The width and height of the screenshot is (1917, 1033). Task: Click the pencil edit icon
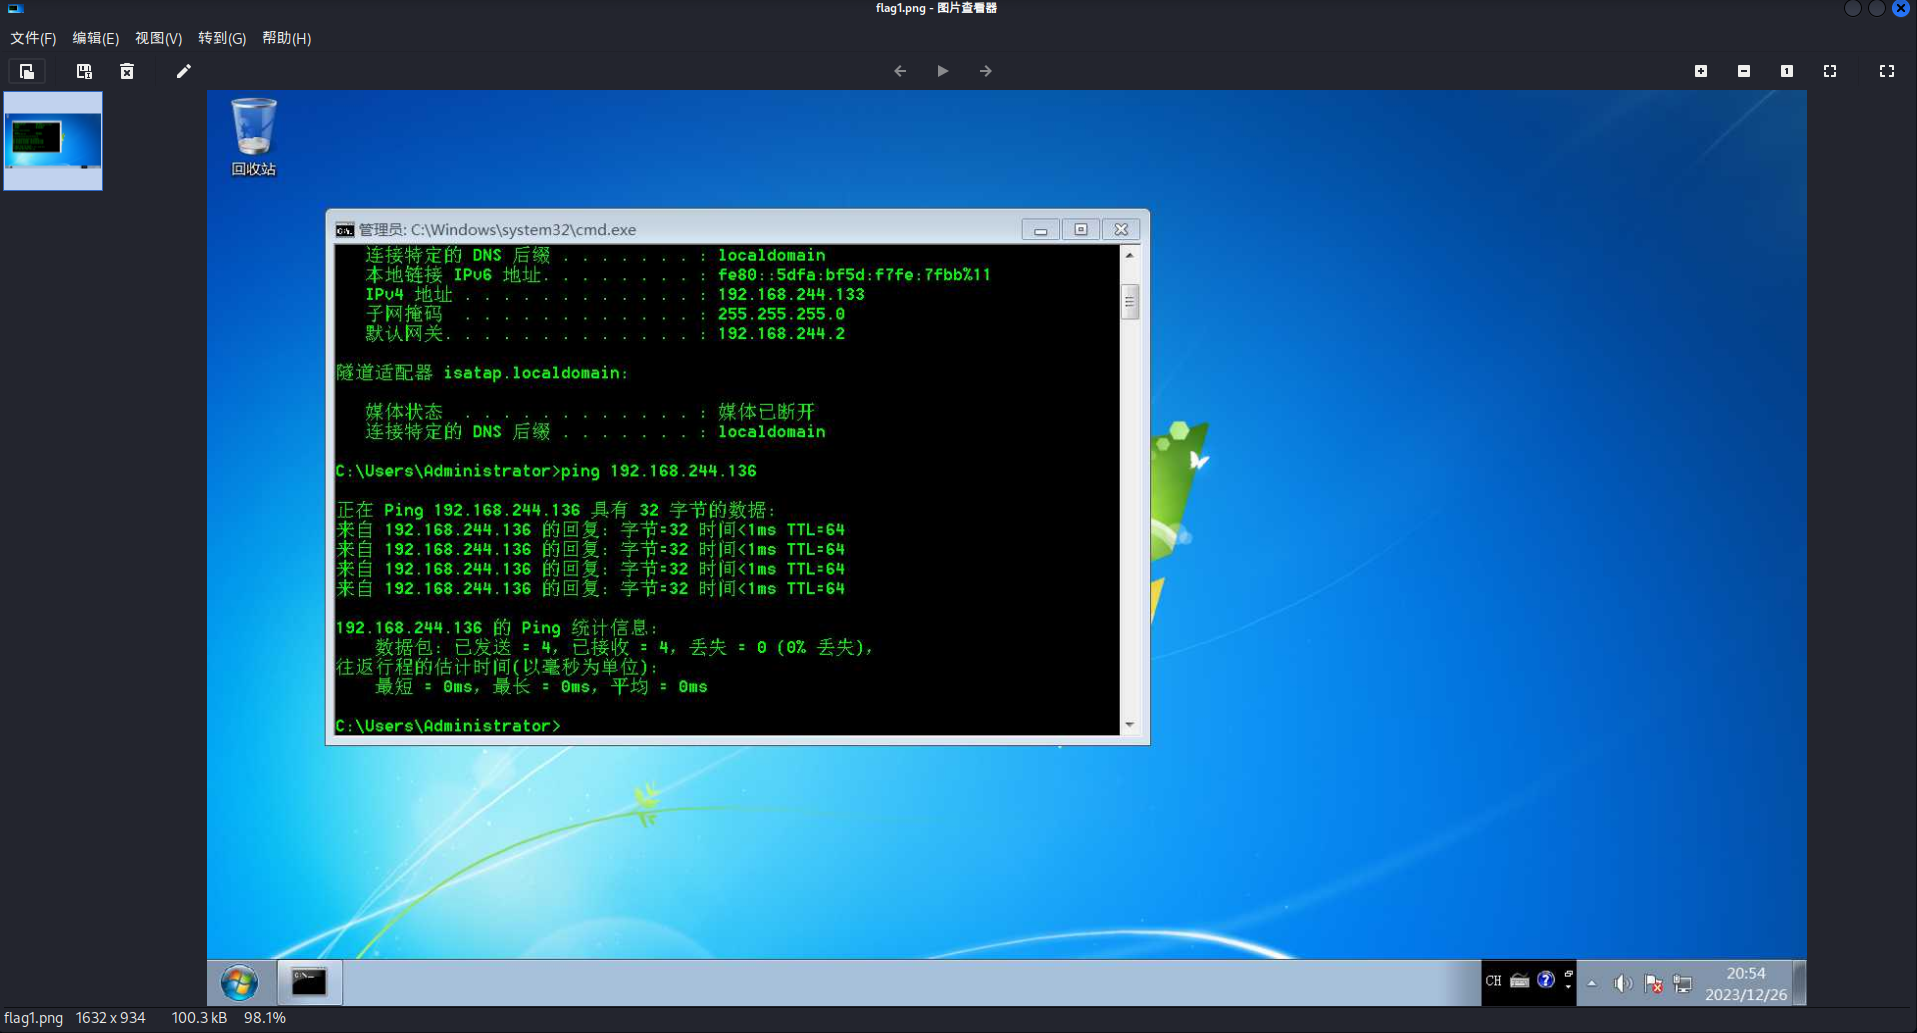tap(183, 71)
